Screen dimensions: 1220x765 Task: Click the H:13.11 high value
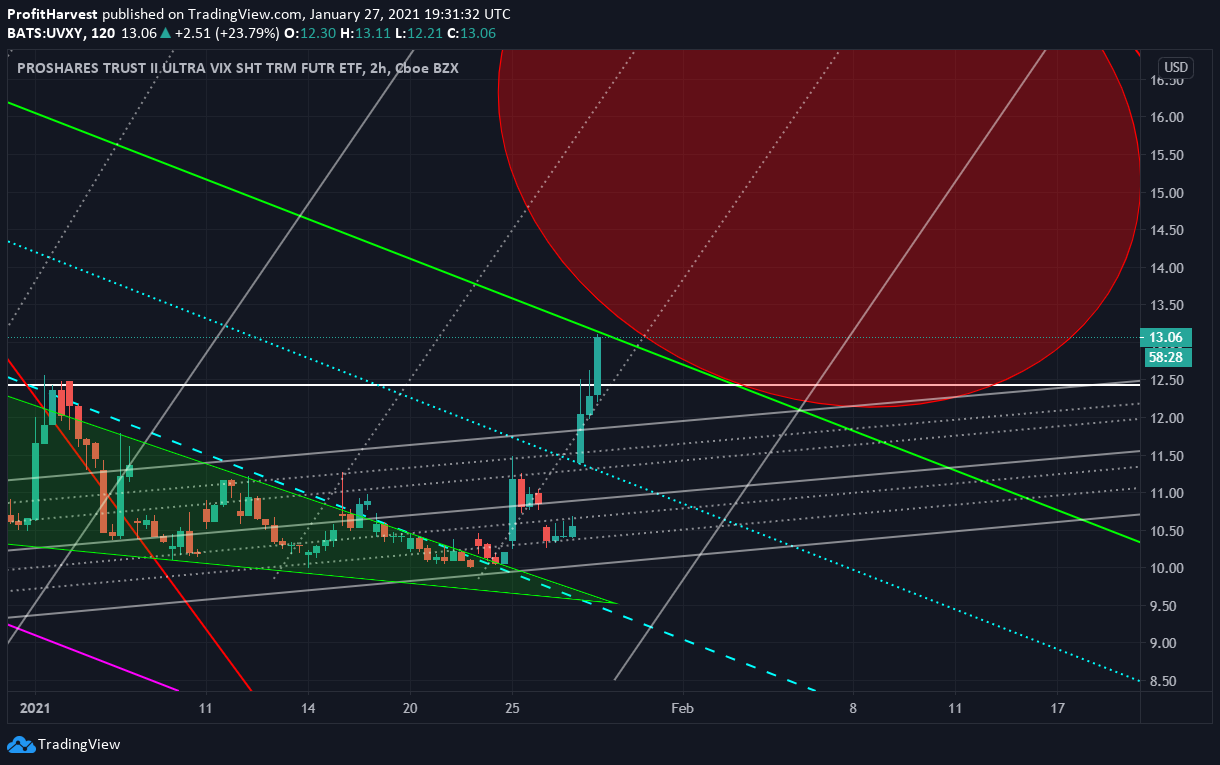364,33
